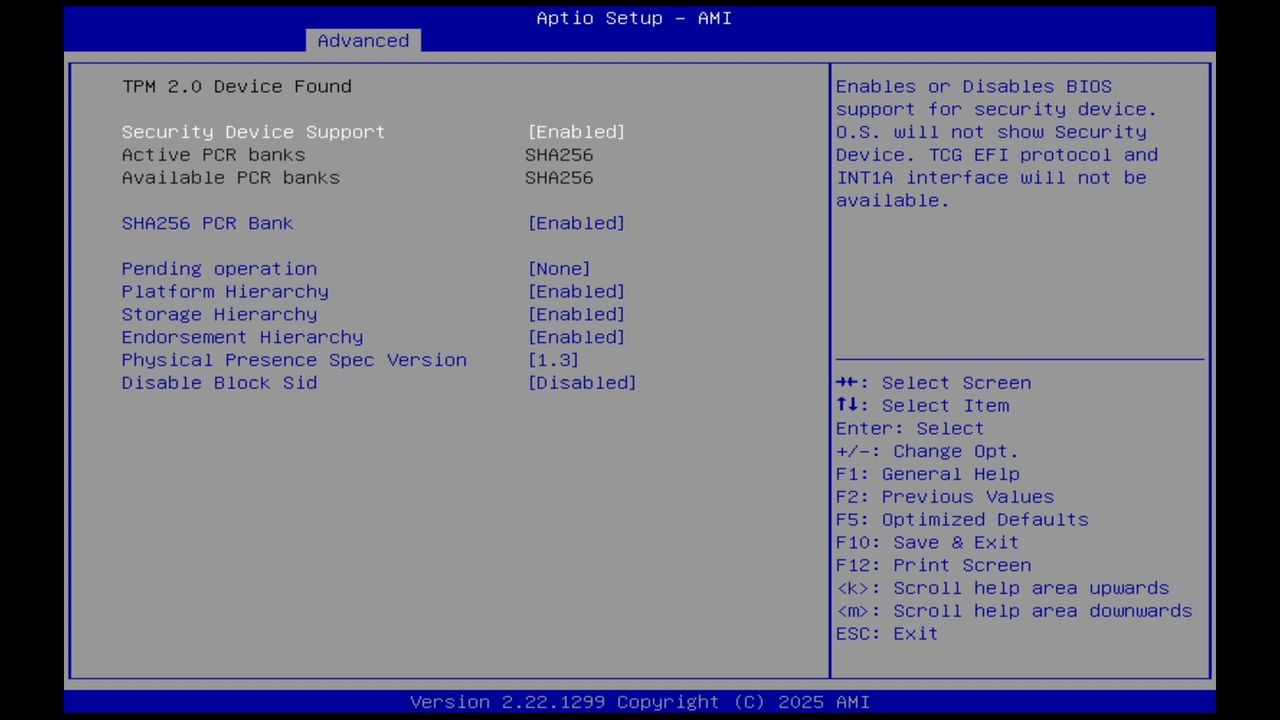Click the TPM 2.0 Device Found header

236,86
